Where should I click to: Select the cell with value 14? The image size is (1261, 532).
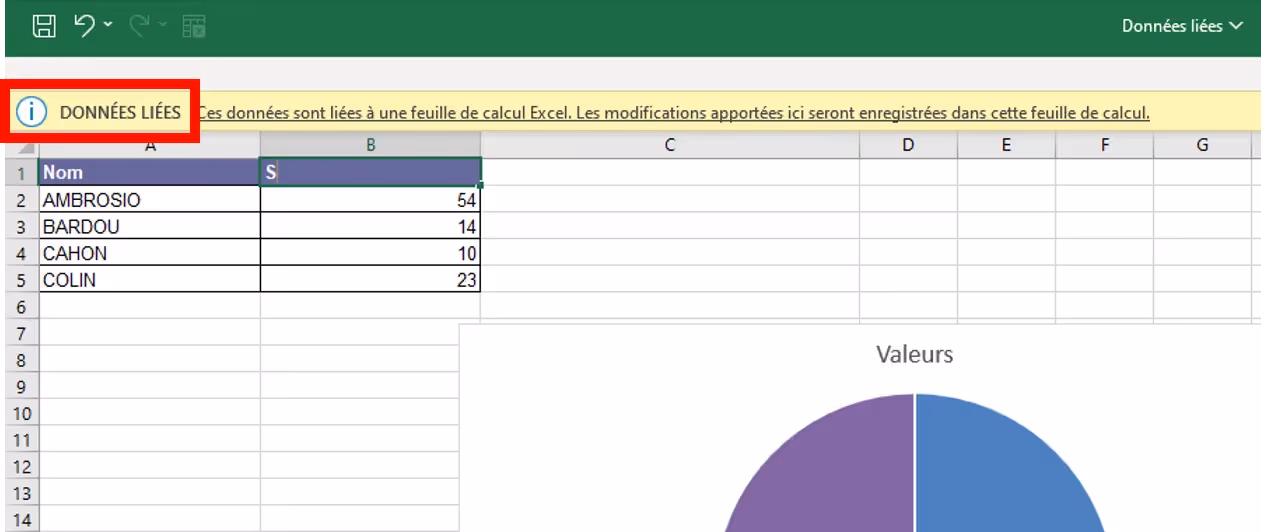pyautogui.click(x=370, y=227)
